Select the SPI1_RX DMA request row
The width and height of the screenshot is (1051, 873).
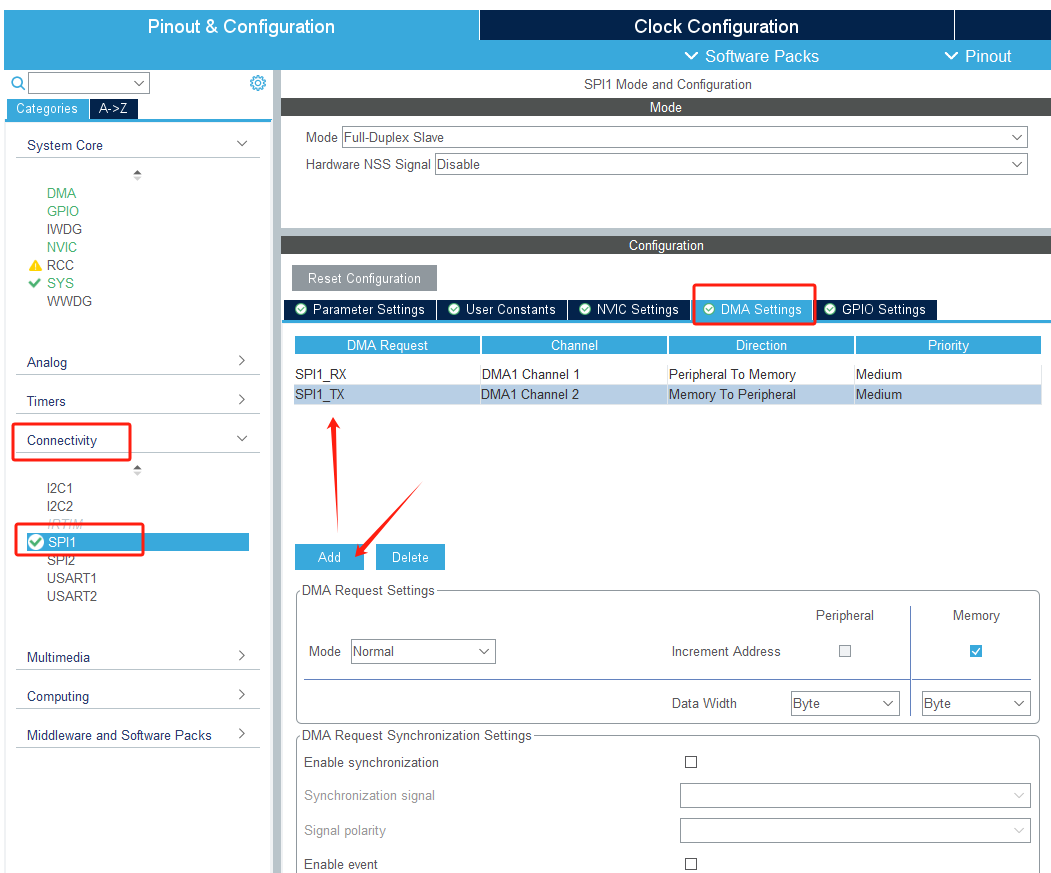(668, 374)
